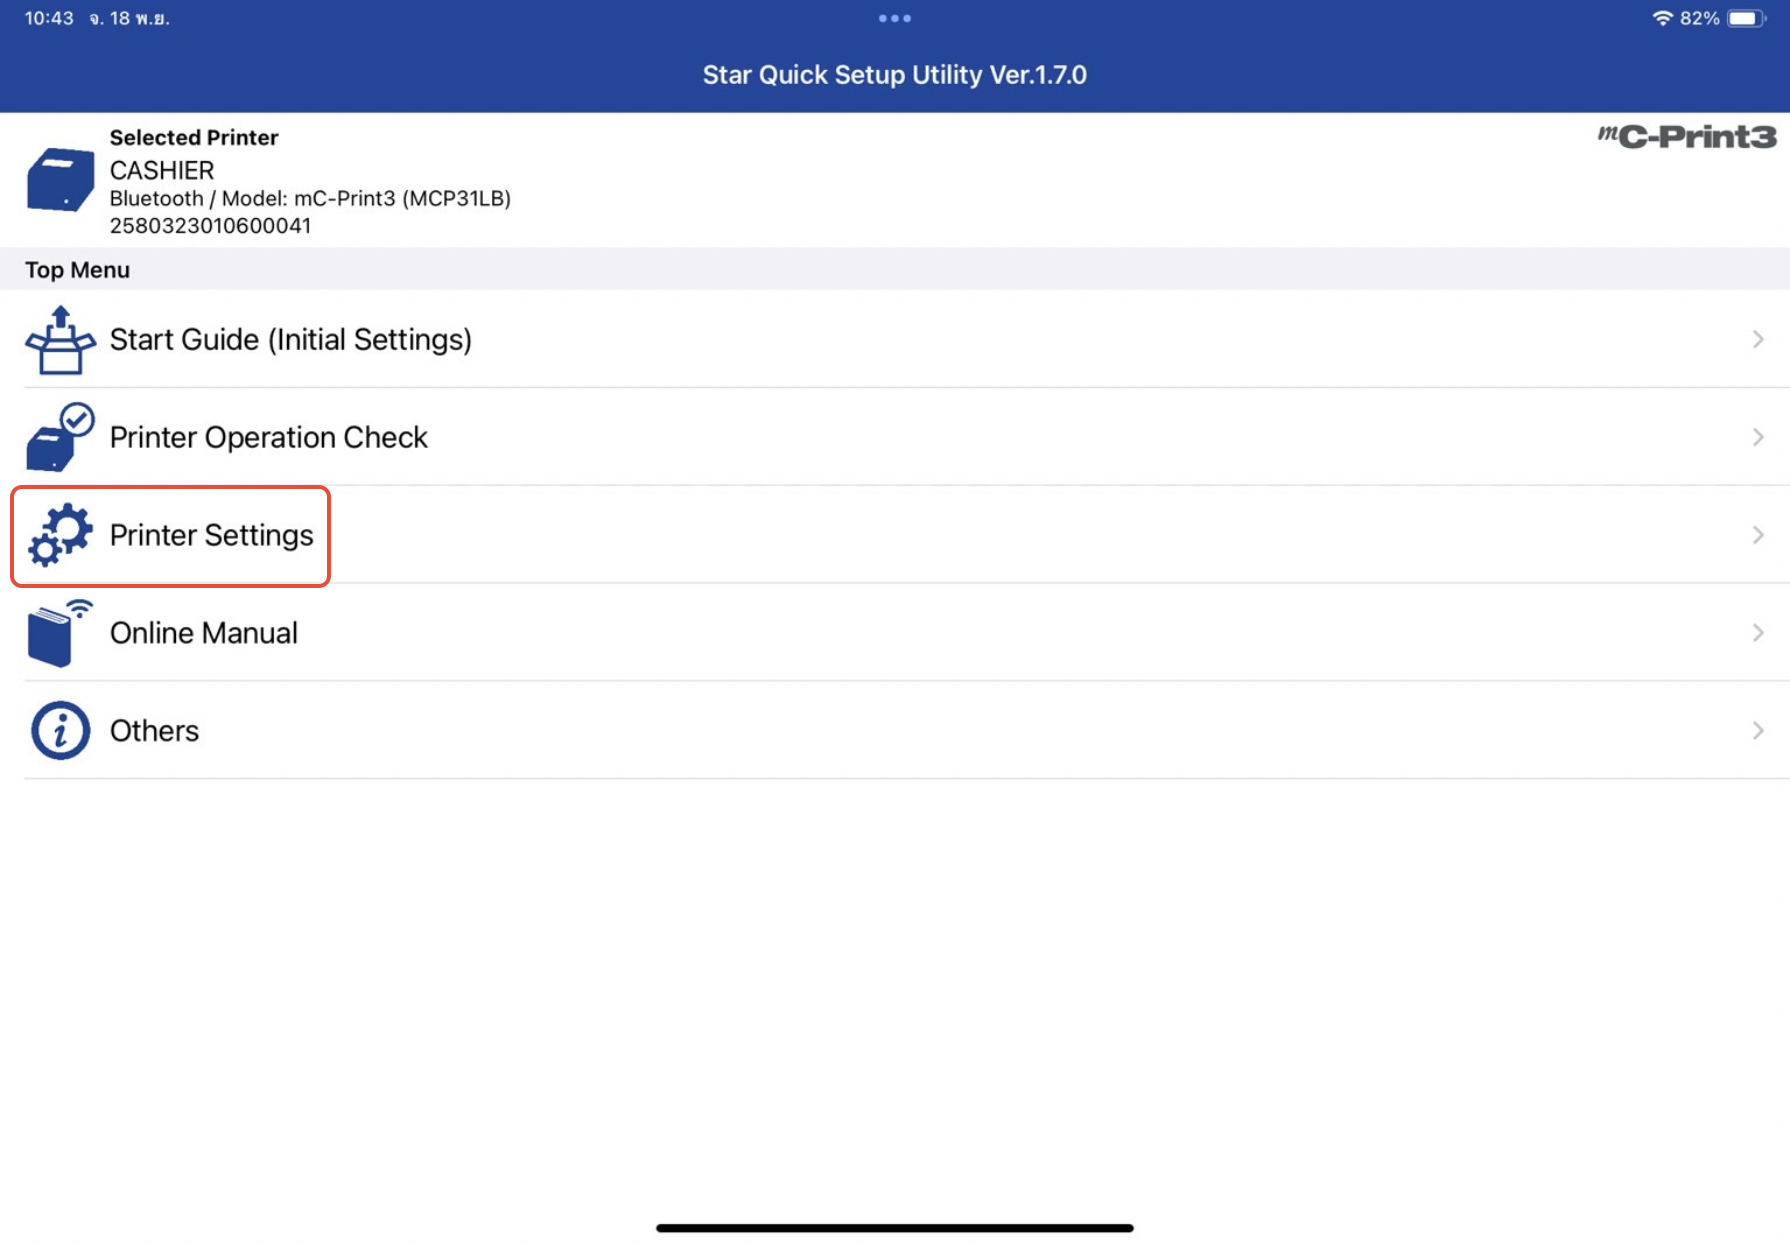Tap the Selected Printer label

[x=194, y=137]
